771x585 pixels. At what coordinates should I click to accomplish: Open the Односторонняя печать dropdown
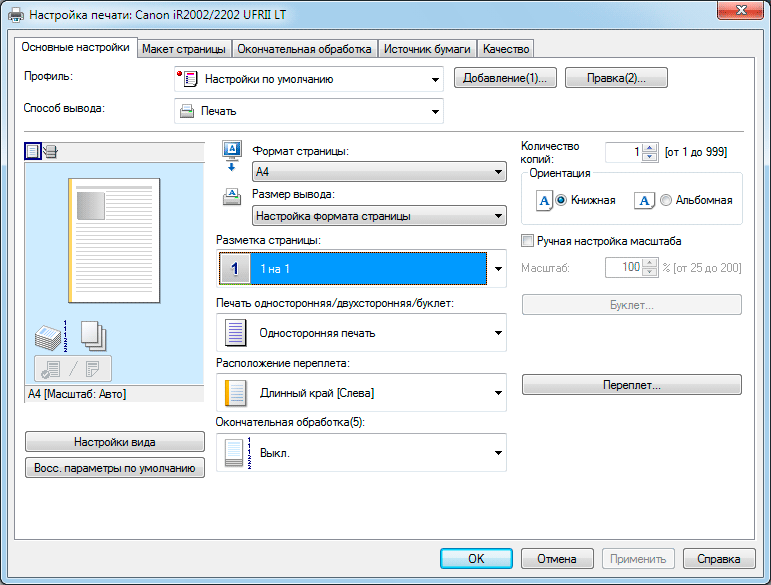click(x=361, y=333)
